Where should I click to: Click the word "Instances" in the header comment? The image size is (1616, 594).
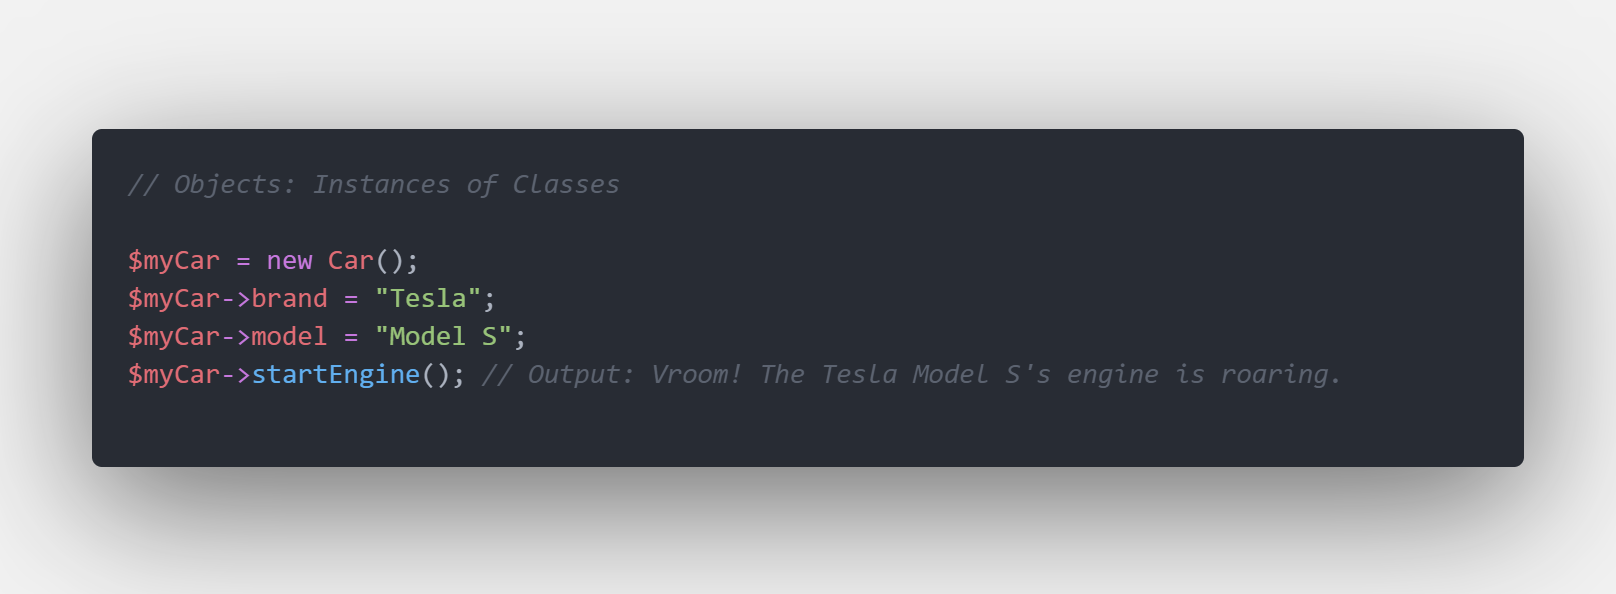pyautogui.click(x=381, y=185)
